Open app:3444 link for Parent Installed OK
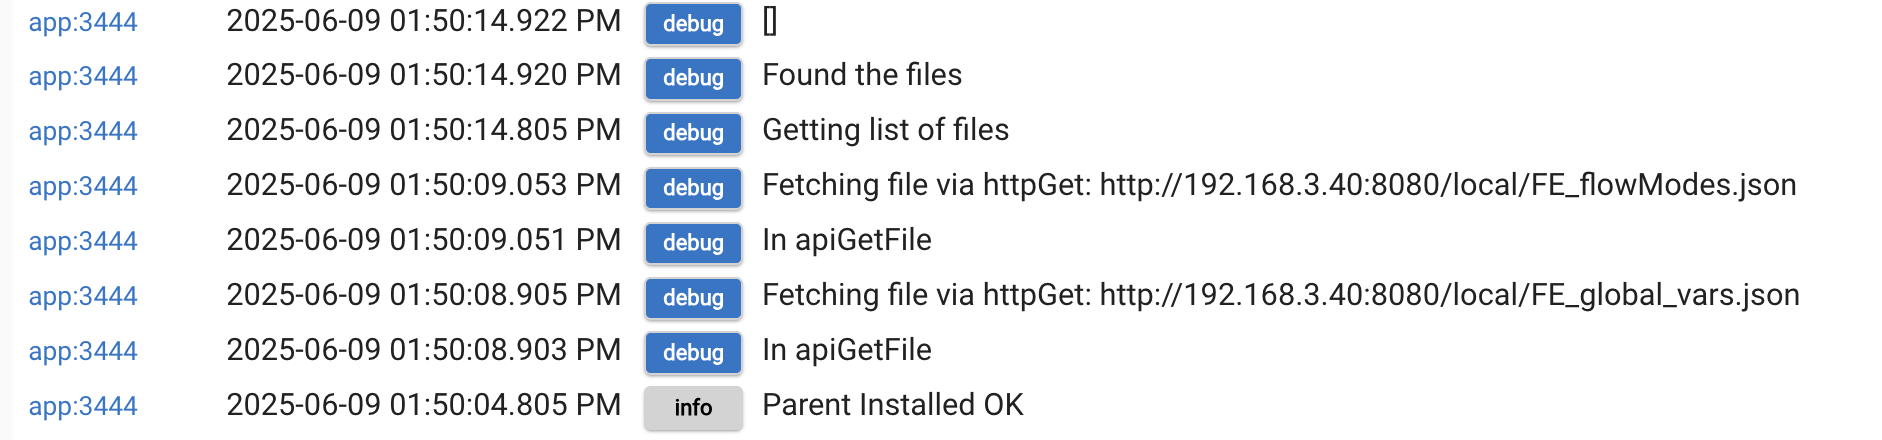1882x440 pixels. click(83, 406)
